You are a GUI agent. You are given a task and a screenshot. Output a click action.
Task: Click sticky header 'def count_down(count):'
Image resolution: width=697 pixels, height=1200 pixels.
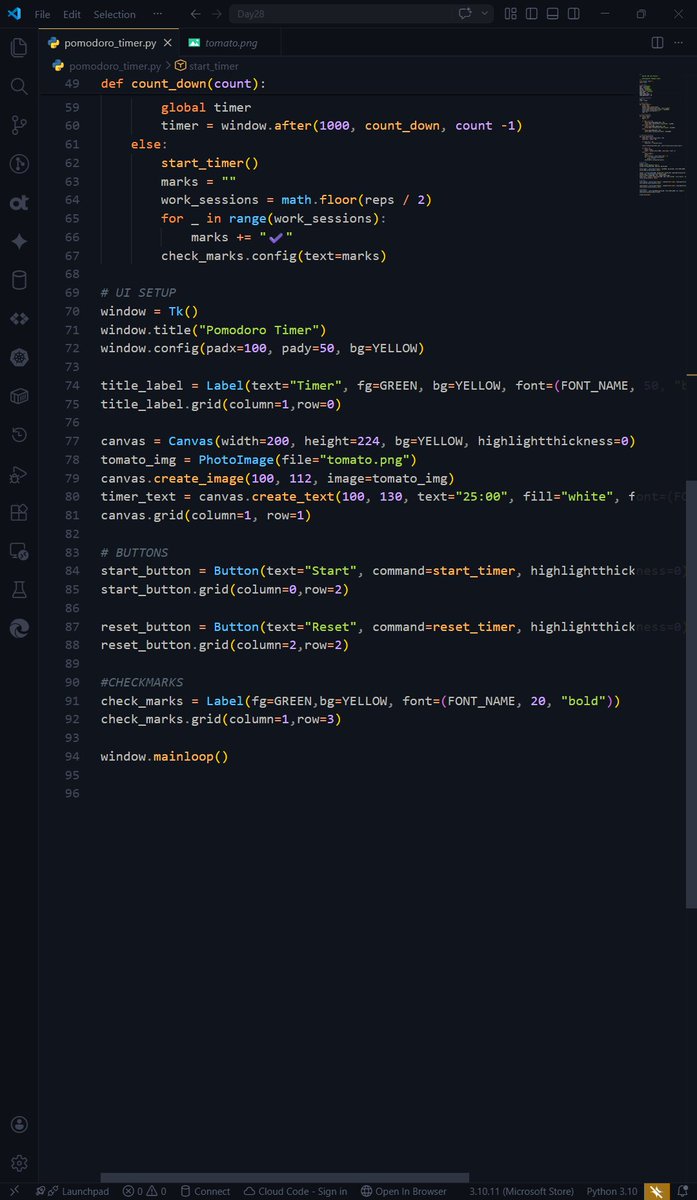(x=183, y=83)
